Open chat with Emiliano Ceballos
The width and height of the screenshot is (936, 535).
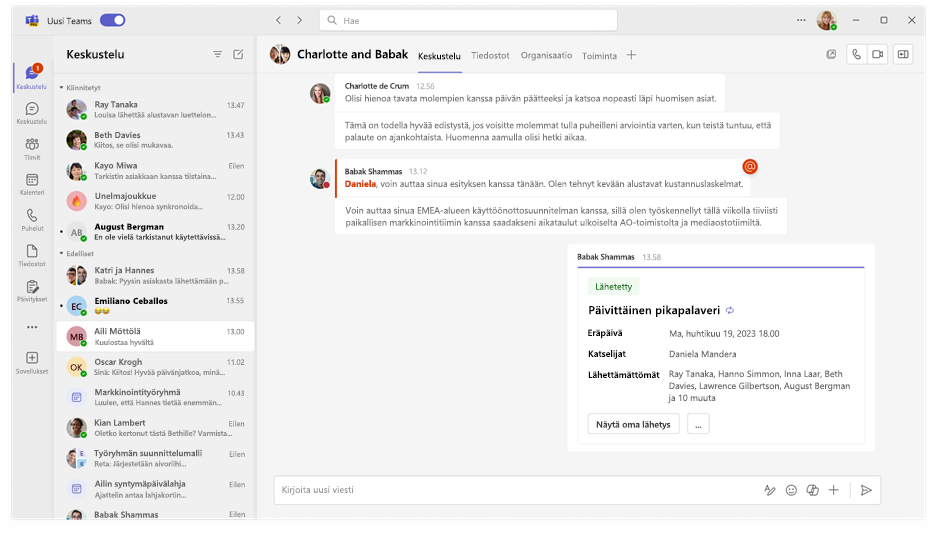155,306
